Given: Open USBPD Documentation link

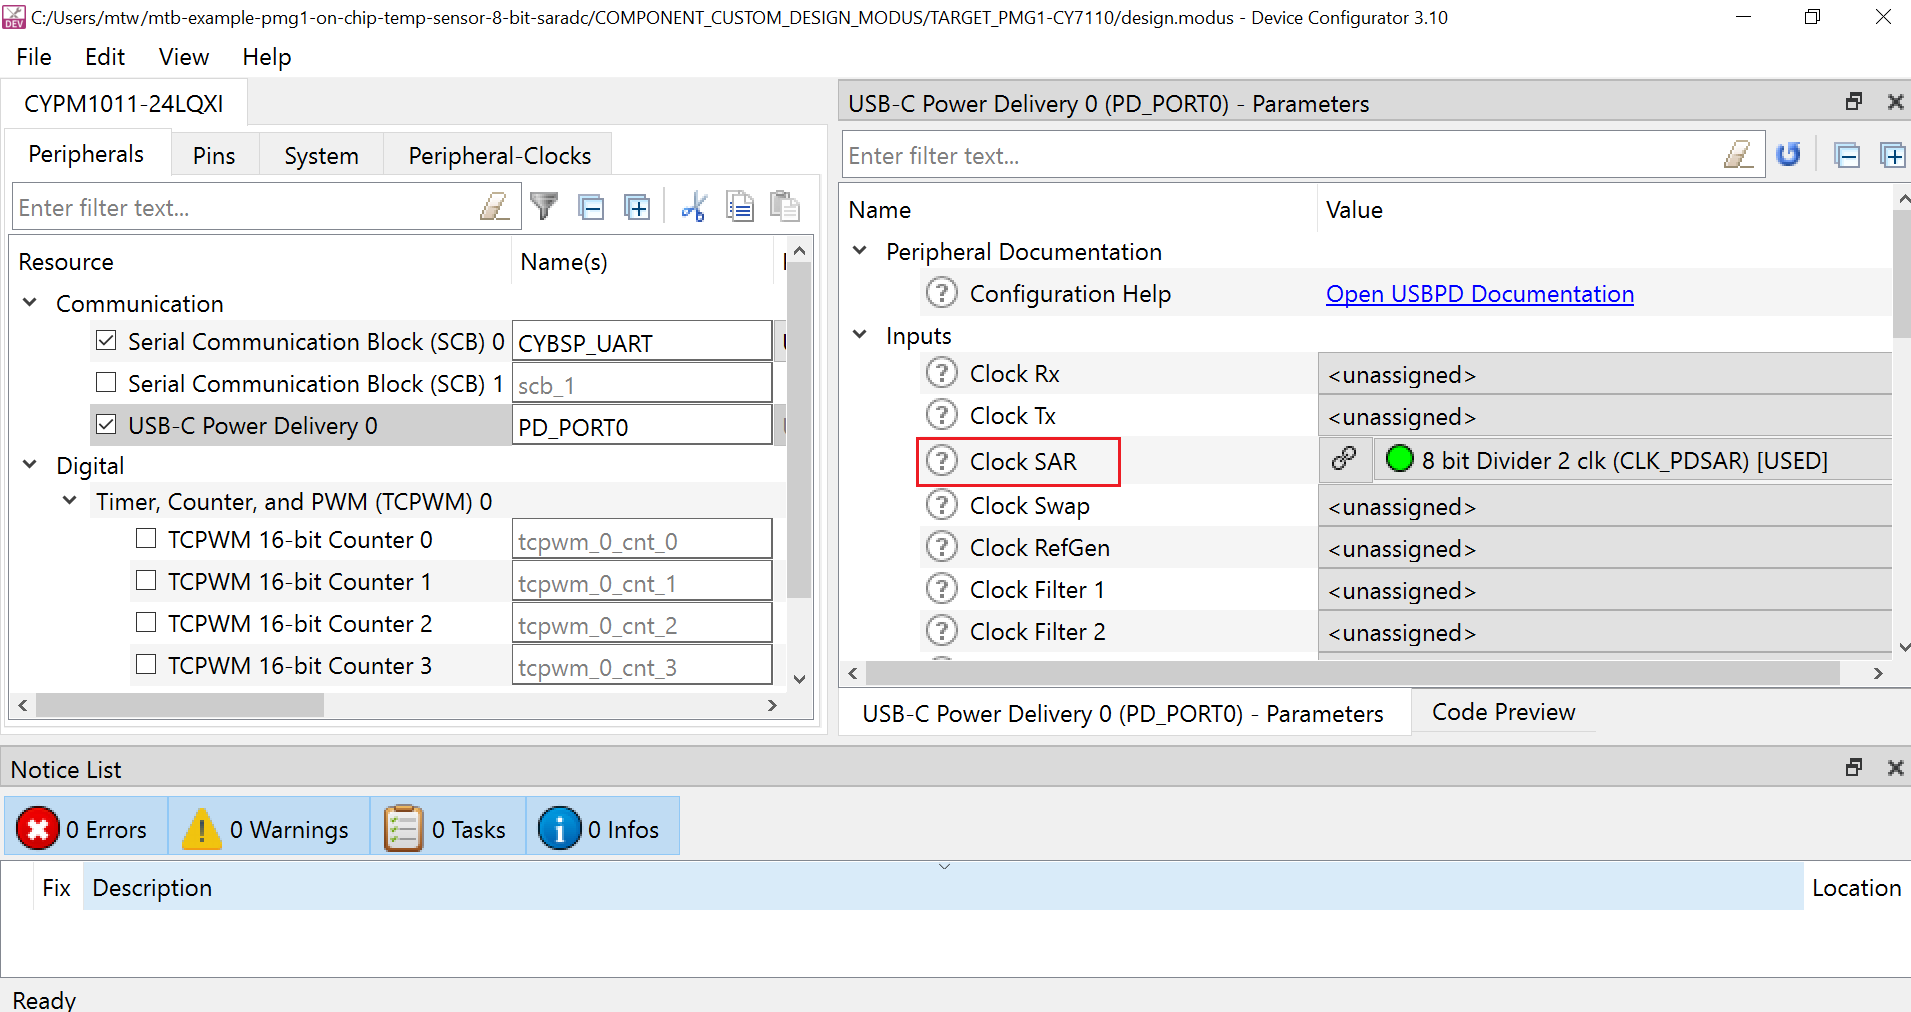Looking at the screenshot, I should (1480, 294).
